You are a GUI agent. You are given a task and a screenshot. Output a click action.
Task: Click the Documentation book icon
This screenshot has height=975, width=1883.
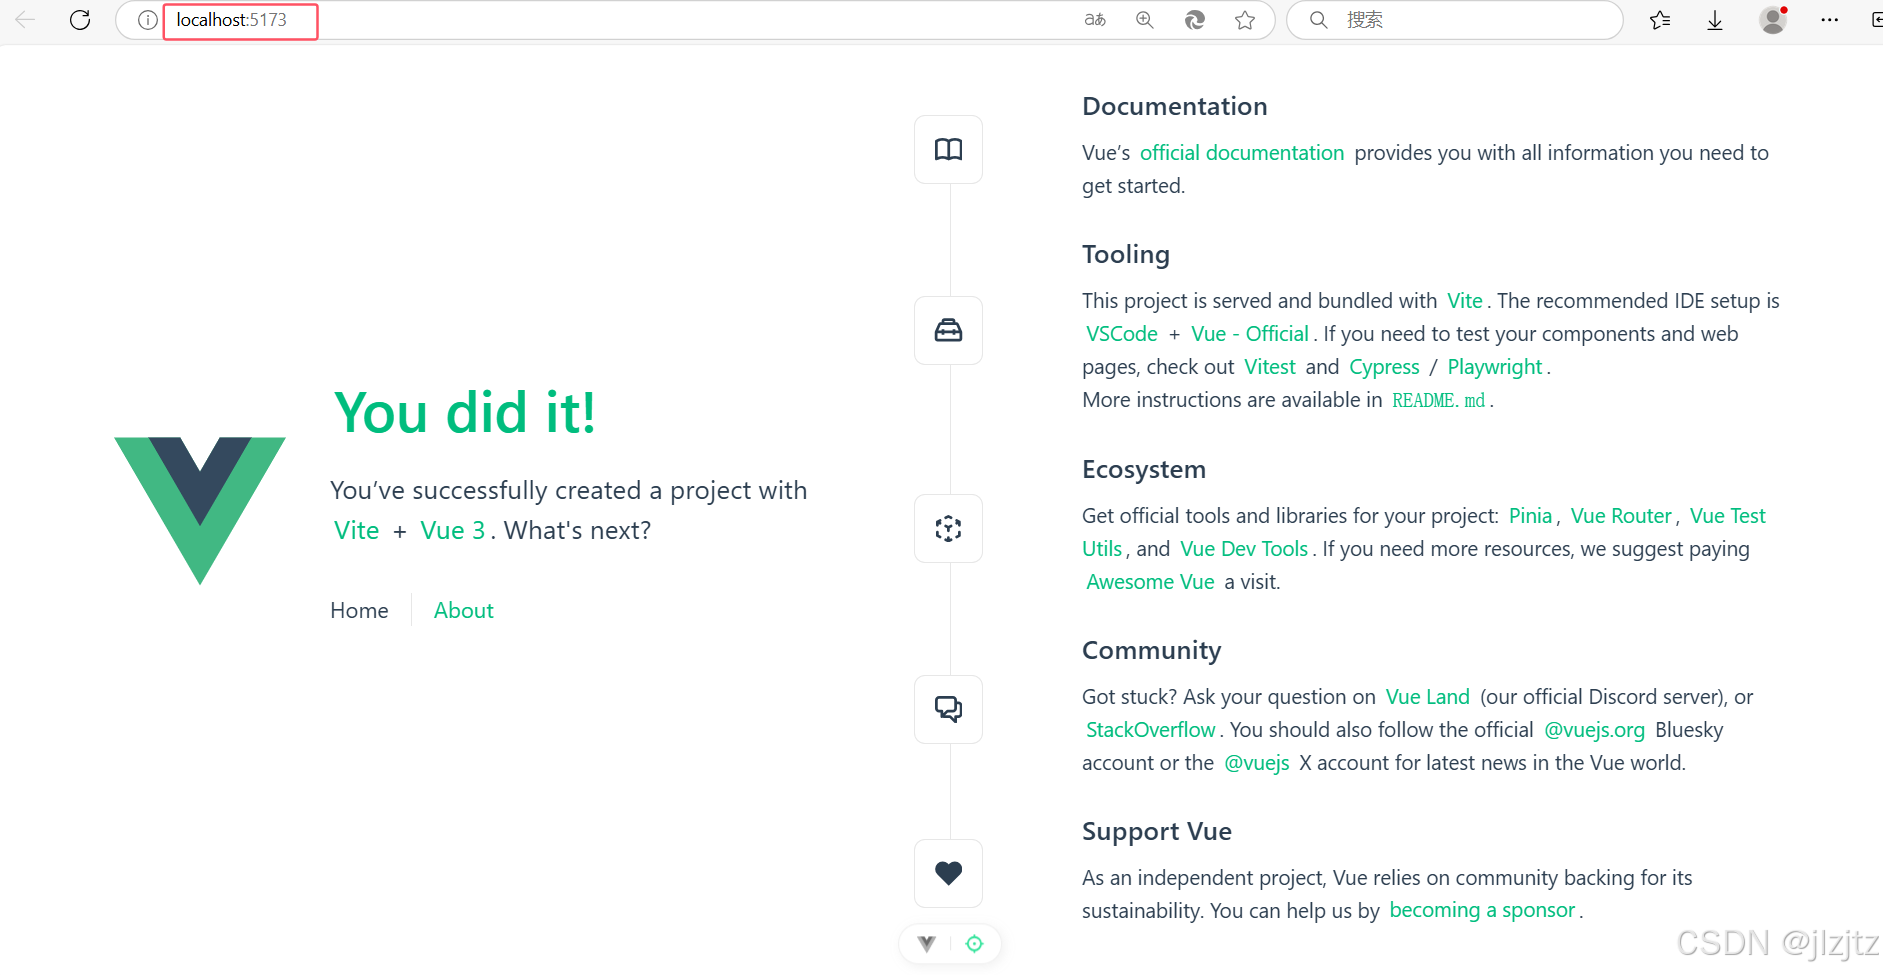click(x=948, y=149)
